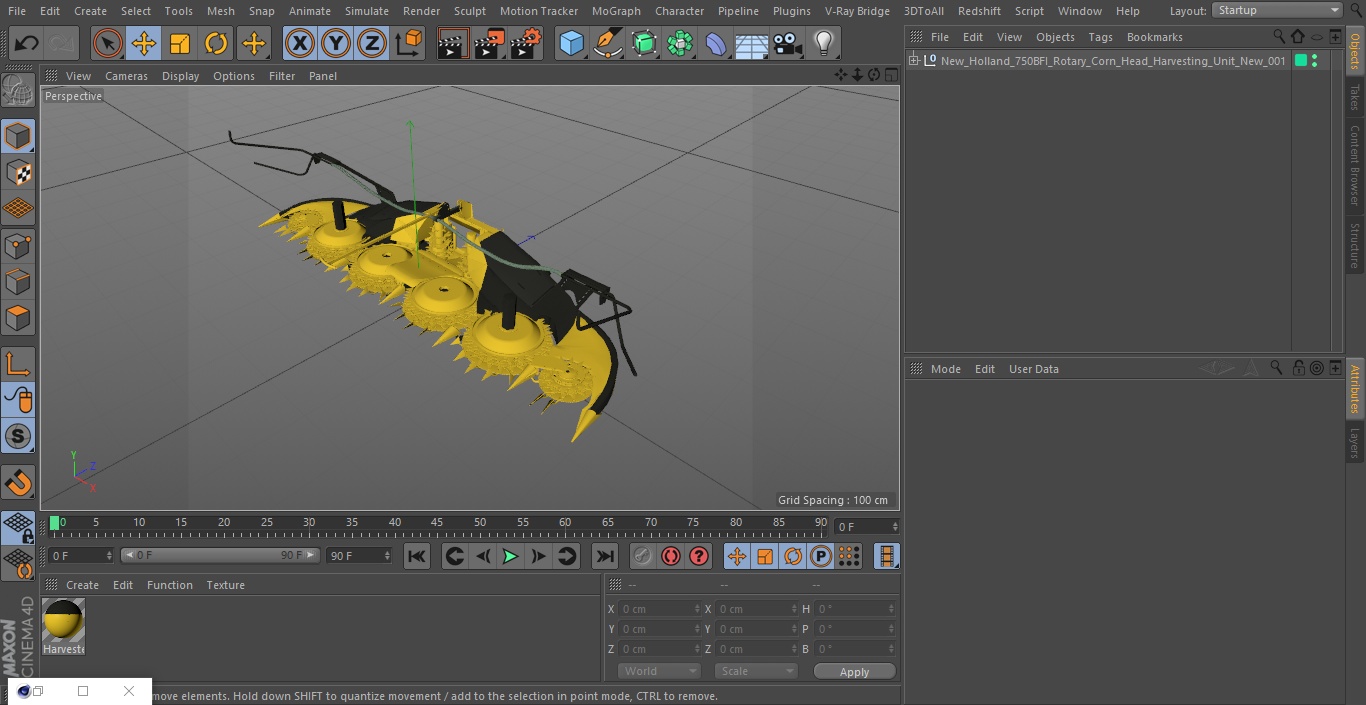Open the attribute manager User Data menu

(x=1034, y=369)
